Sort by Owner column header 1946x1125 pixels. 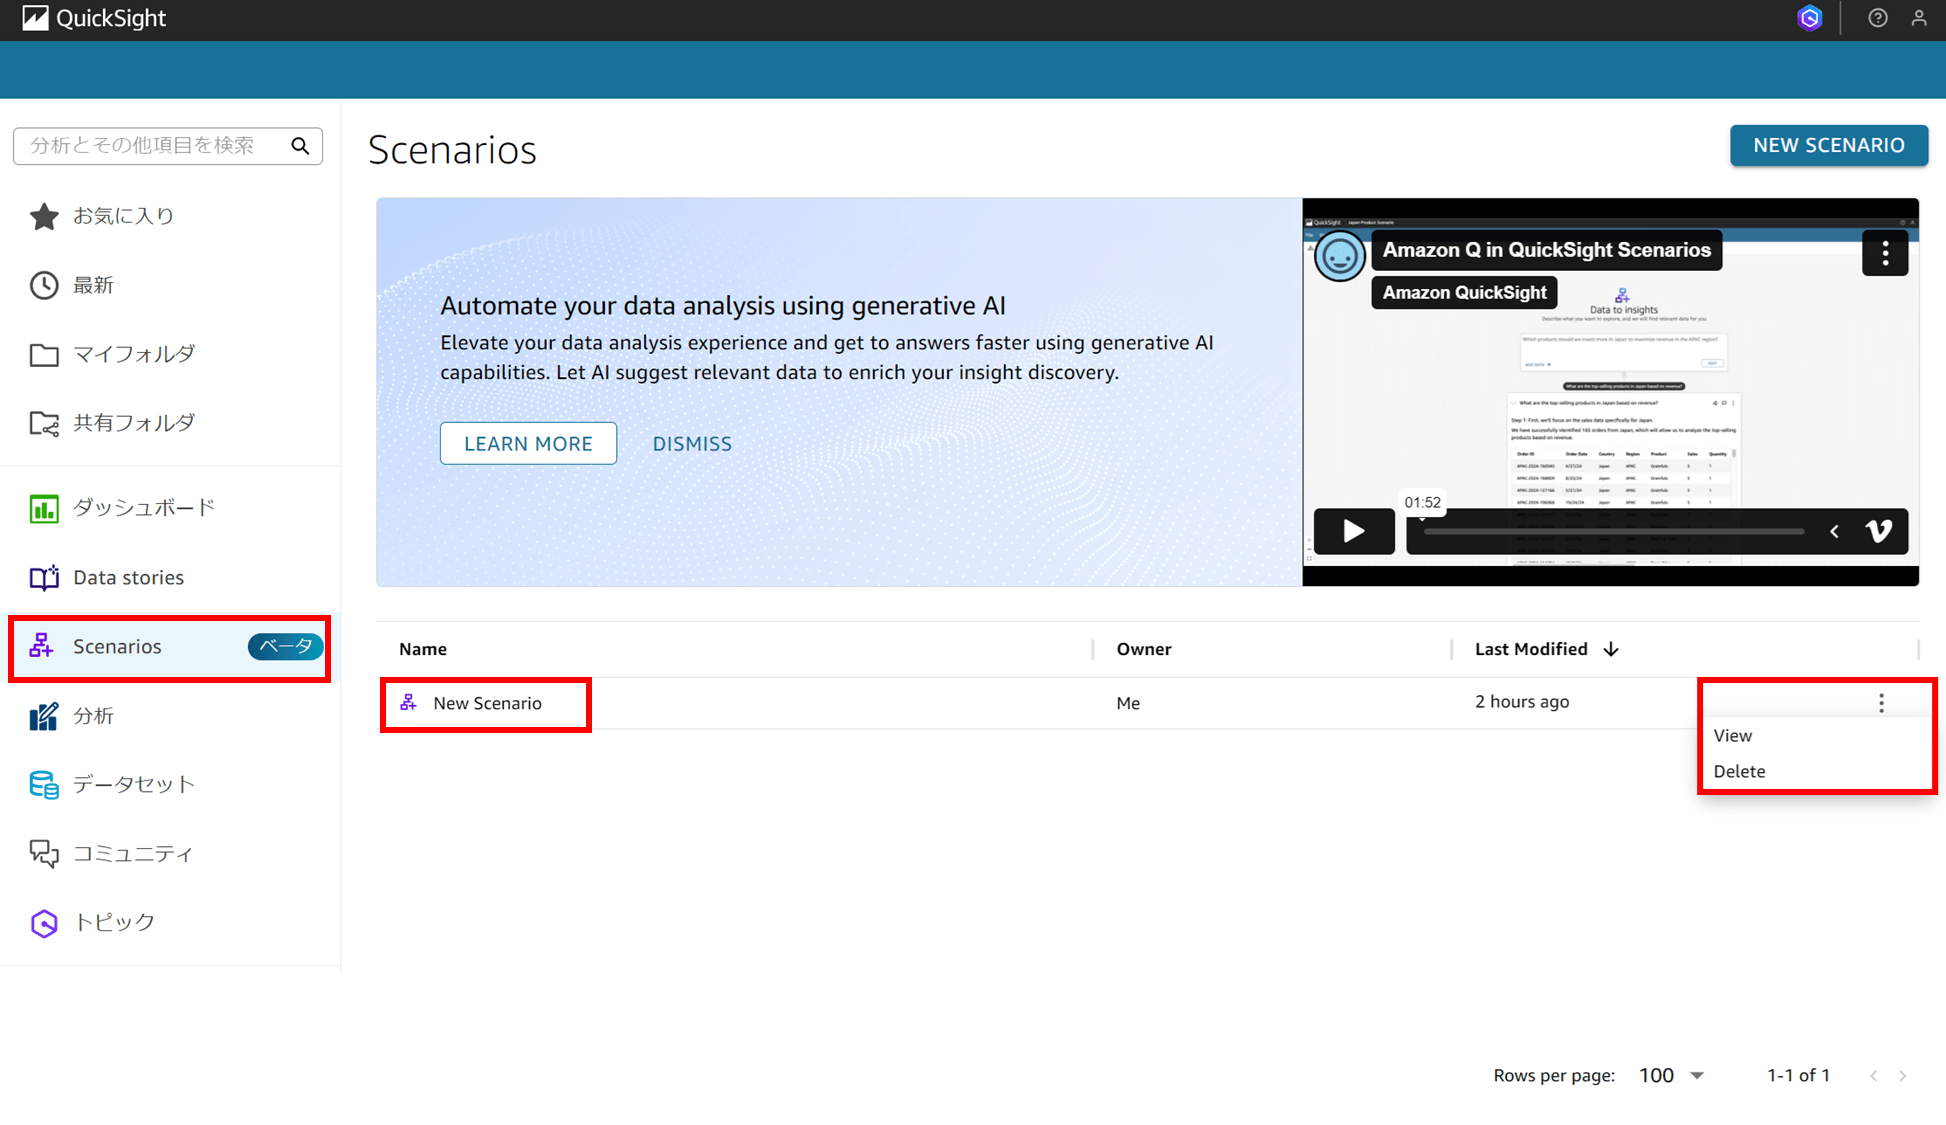coord(1144,649)
